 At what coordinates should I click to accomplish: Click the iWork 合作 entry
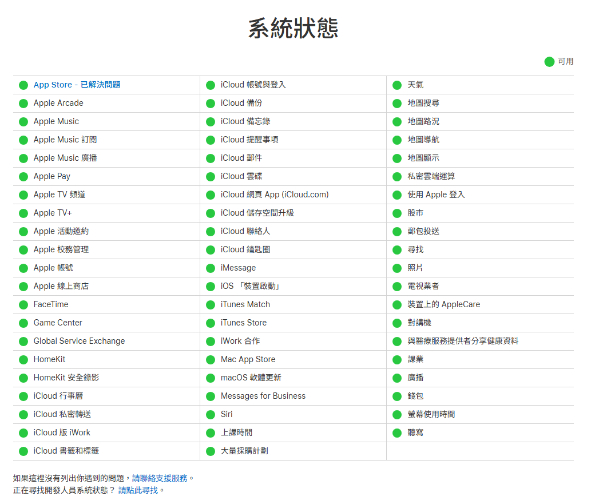point(240,341)
